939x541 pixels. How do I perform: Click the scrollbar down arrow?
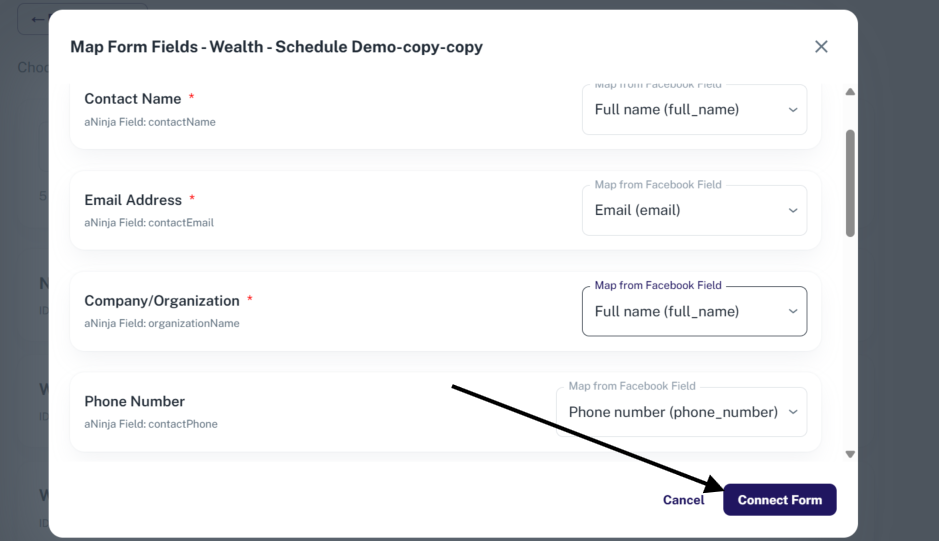pos(850,454)
